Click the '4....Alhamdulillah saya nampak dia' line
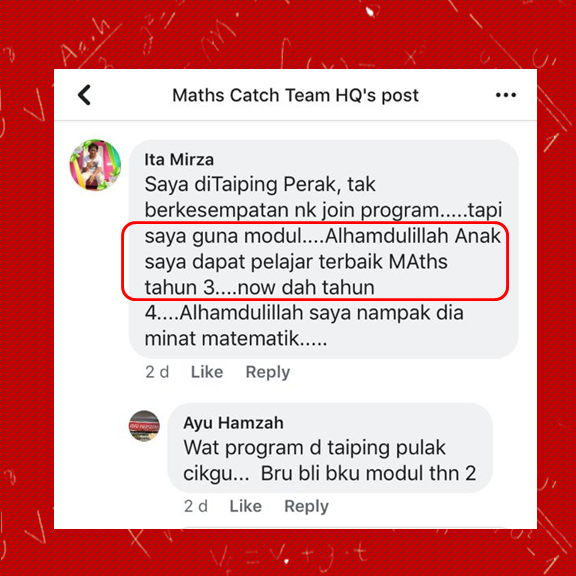 click(304, 313)
